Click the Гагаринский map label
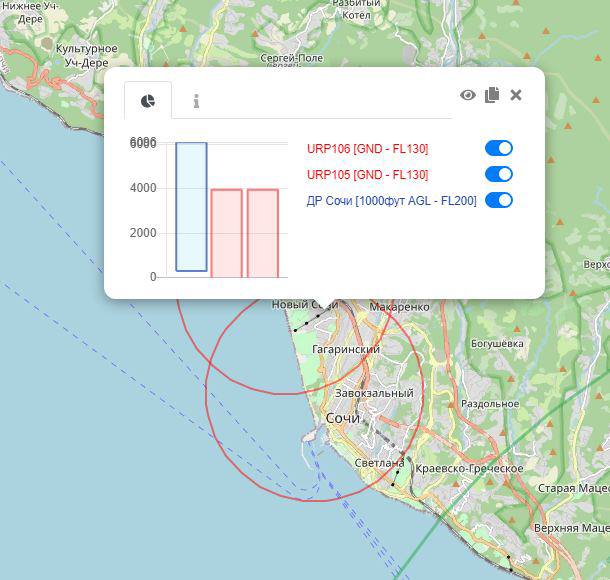This screenshot has width=610, height=580. point(346,349)
